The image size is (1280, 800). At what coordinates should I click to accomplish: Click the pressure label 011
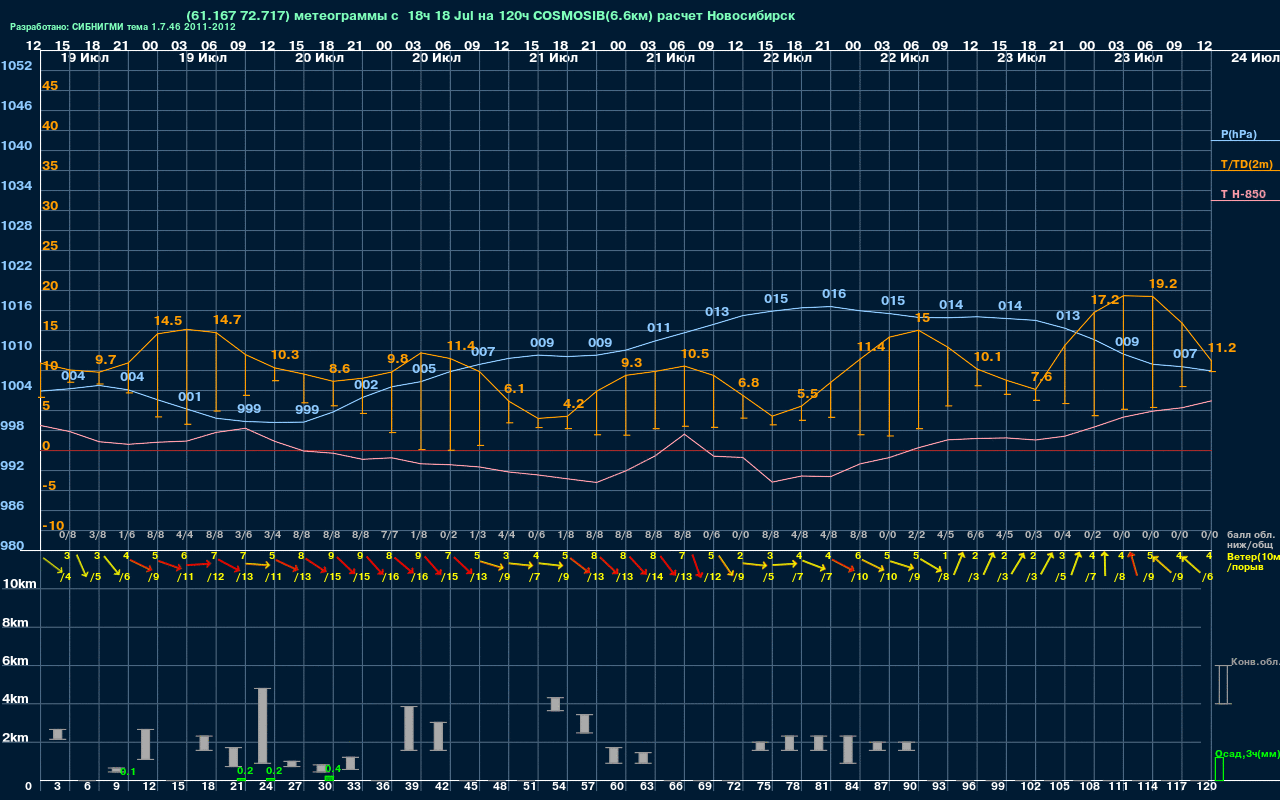(659, 328)
